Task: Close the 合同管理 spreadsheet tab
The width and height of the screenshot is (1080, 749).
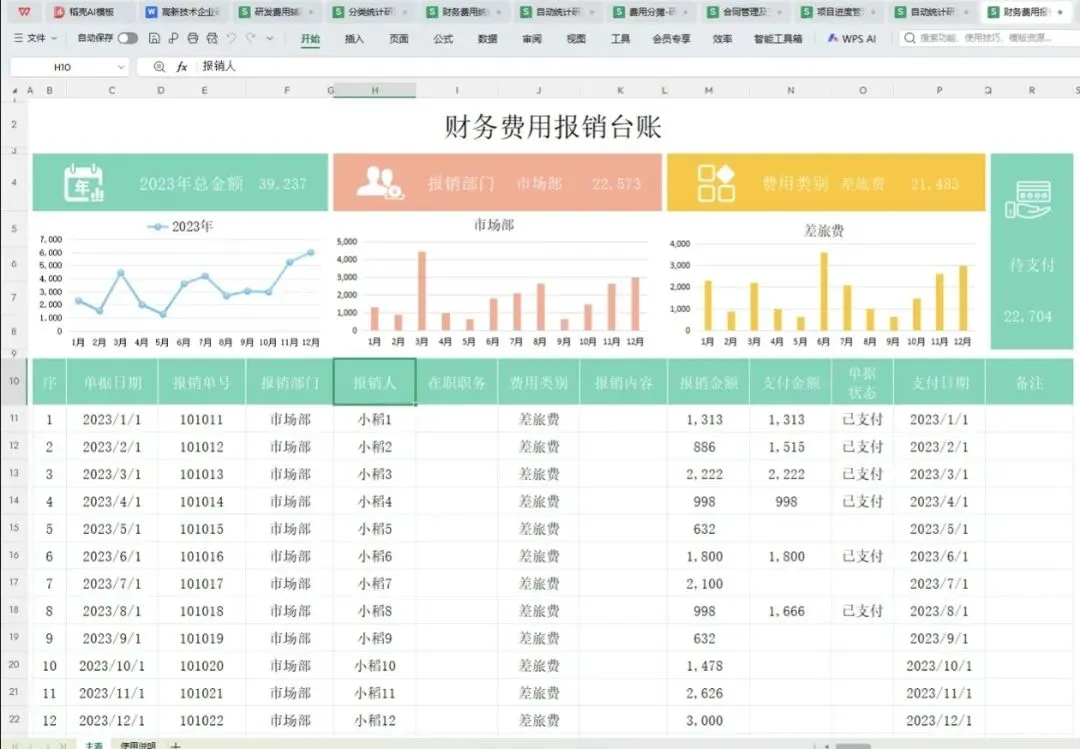Action: pos(780,12)
